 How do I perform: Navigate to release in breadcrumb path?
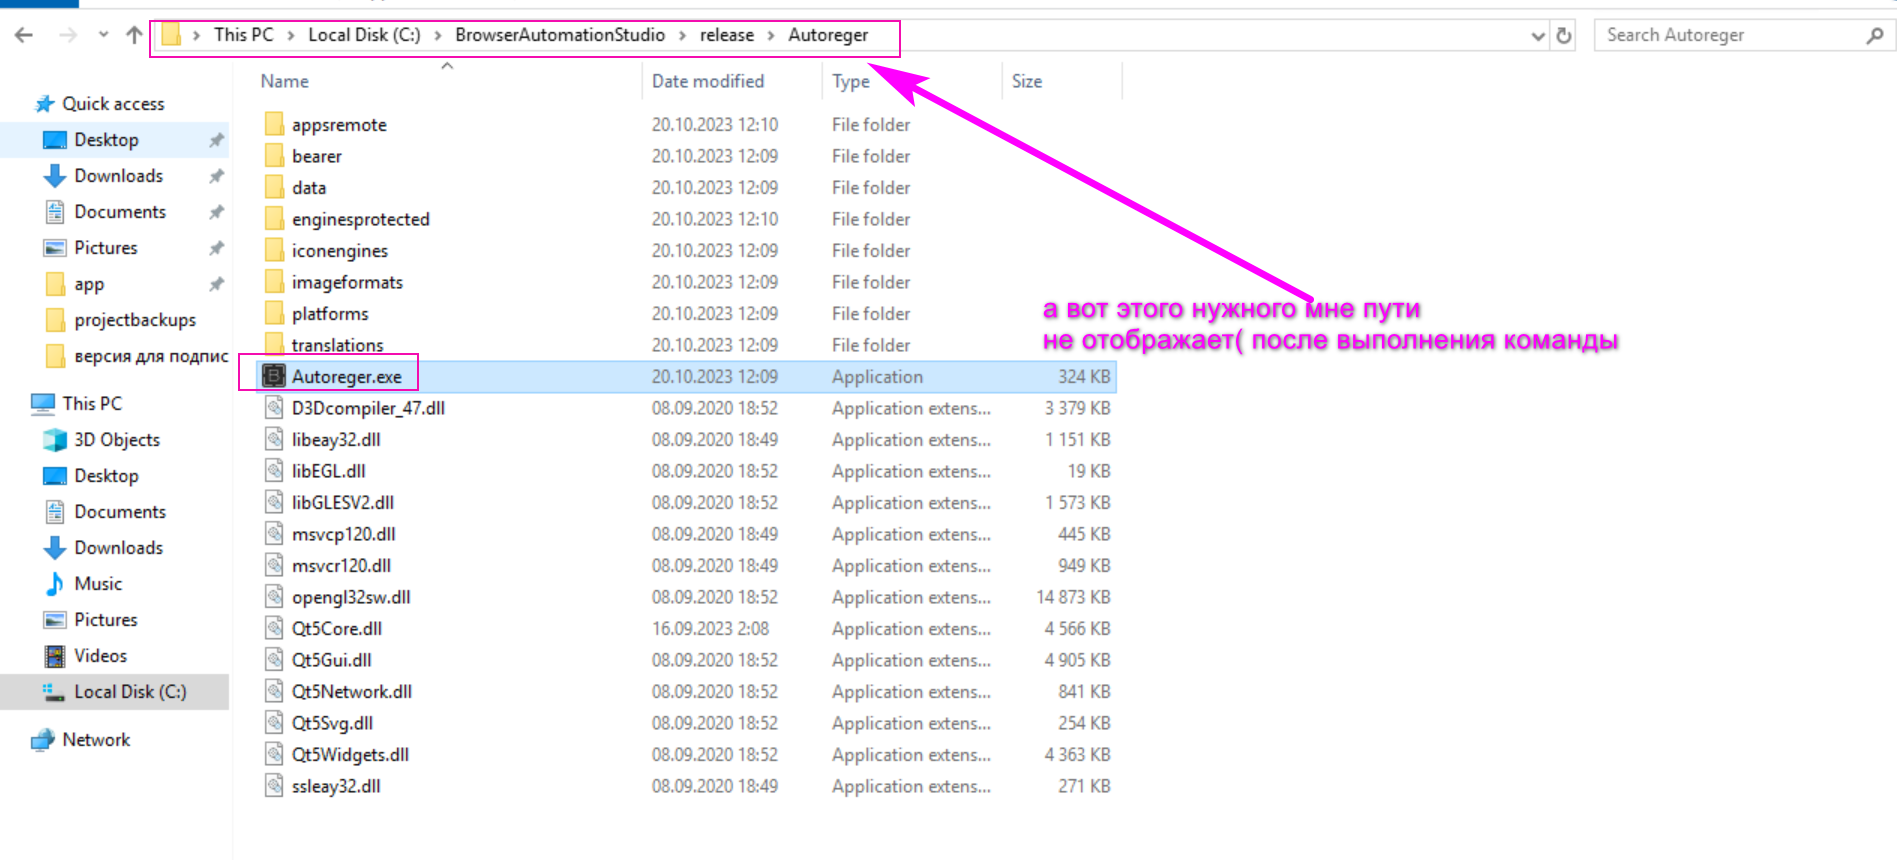coord(726,35)
